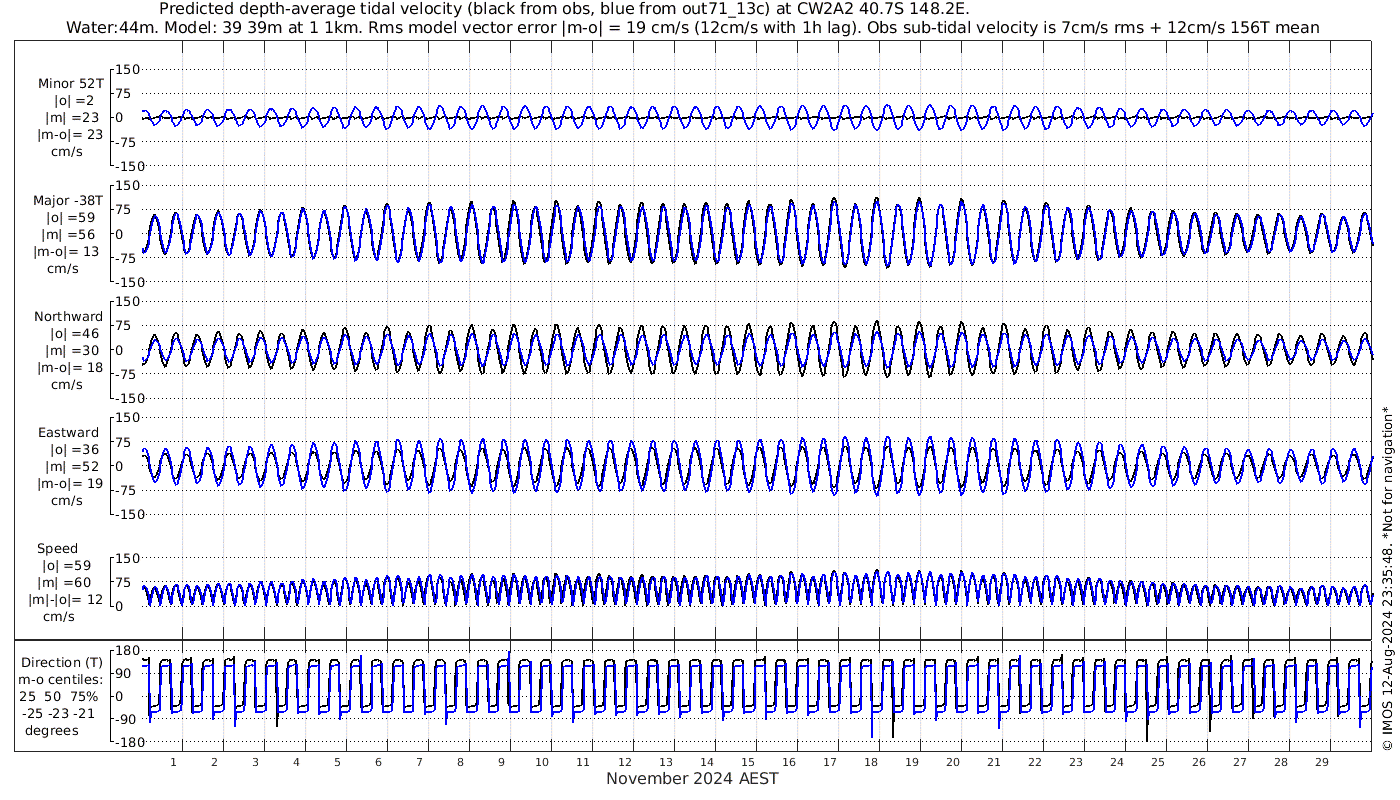Click the '|m-o|= 13' value in Major panel
1400x800 pixels.
(x=68, y=252)
